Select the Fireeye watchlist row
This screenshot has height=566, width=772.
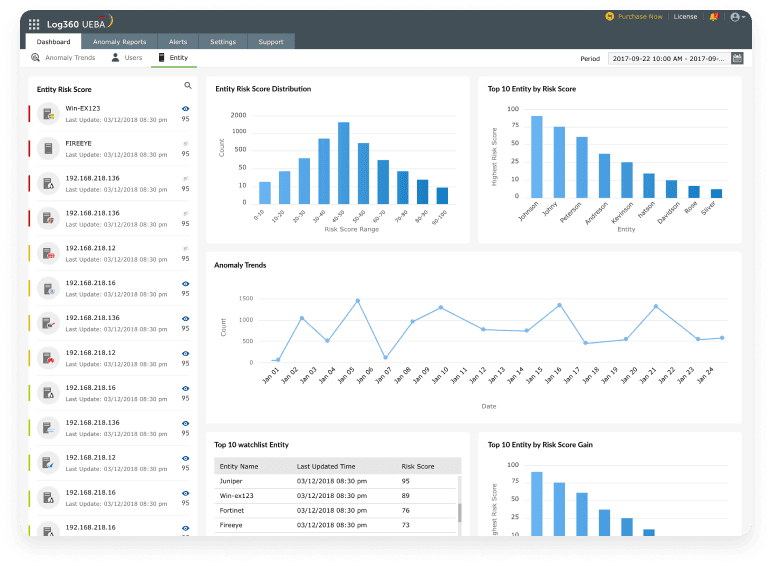tap(336, 525)
